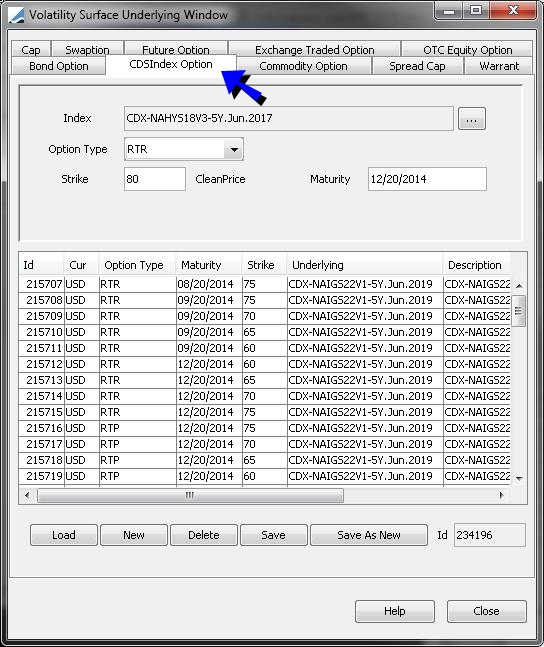Open the Index browse ellipsis button

472,119
